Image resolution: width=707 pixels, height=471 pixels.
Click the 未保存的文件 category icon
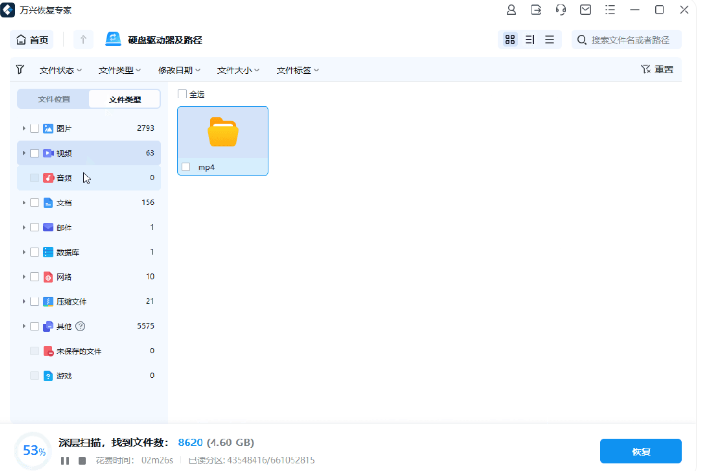tap(48, 351)
